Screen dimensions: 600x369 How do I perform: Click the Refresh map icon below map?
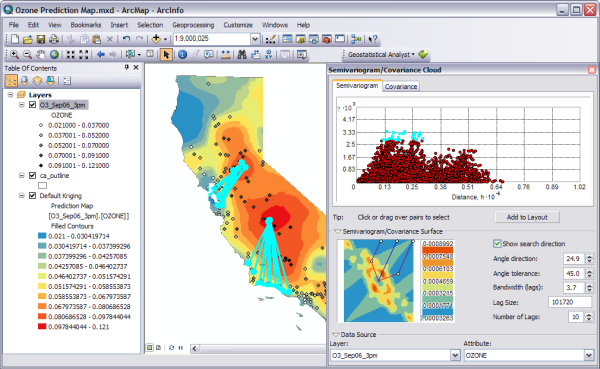coord(171,348)
